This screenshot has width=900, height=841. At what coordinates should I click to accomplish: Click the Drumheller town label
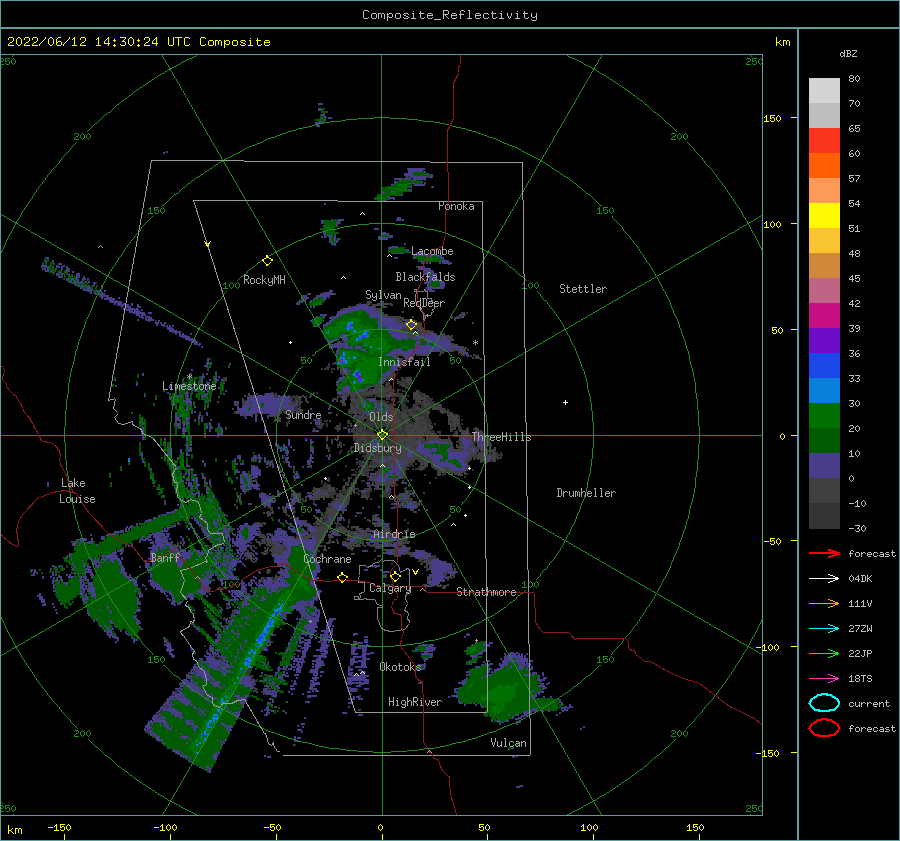point(586,493)
